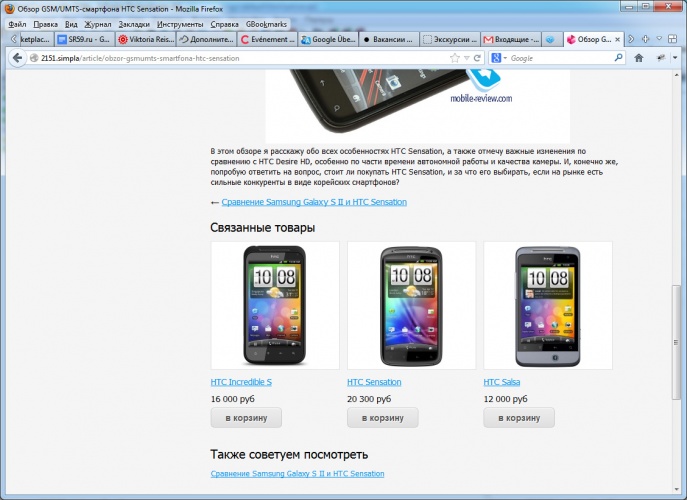Open the Сравнение link under Также советуем посмотреть
The height and width of the screenshot is (500, 687).
coord(297,474)
